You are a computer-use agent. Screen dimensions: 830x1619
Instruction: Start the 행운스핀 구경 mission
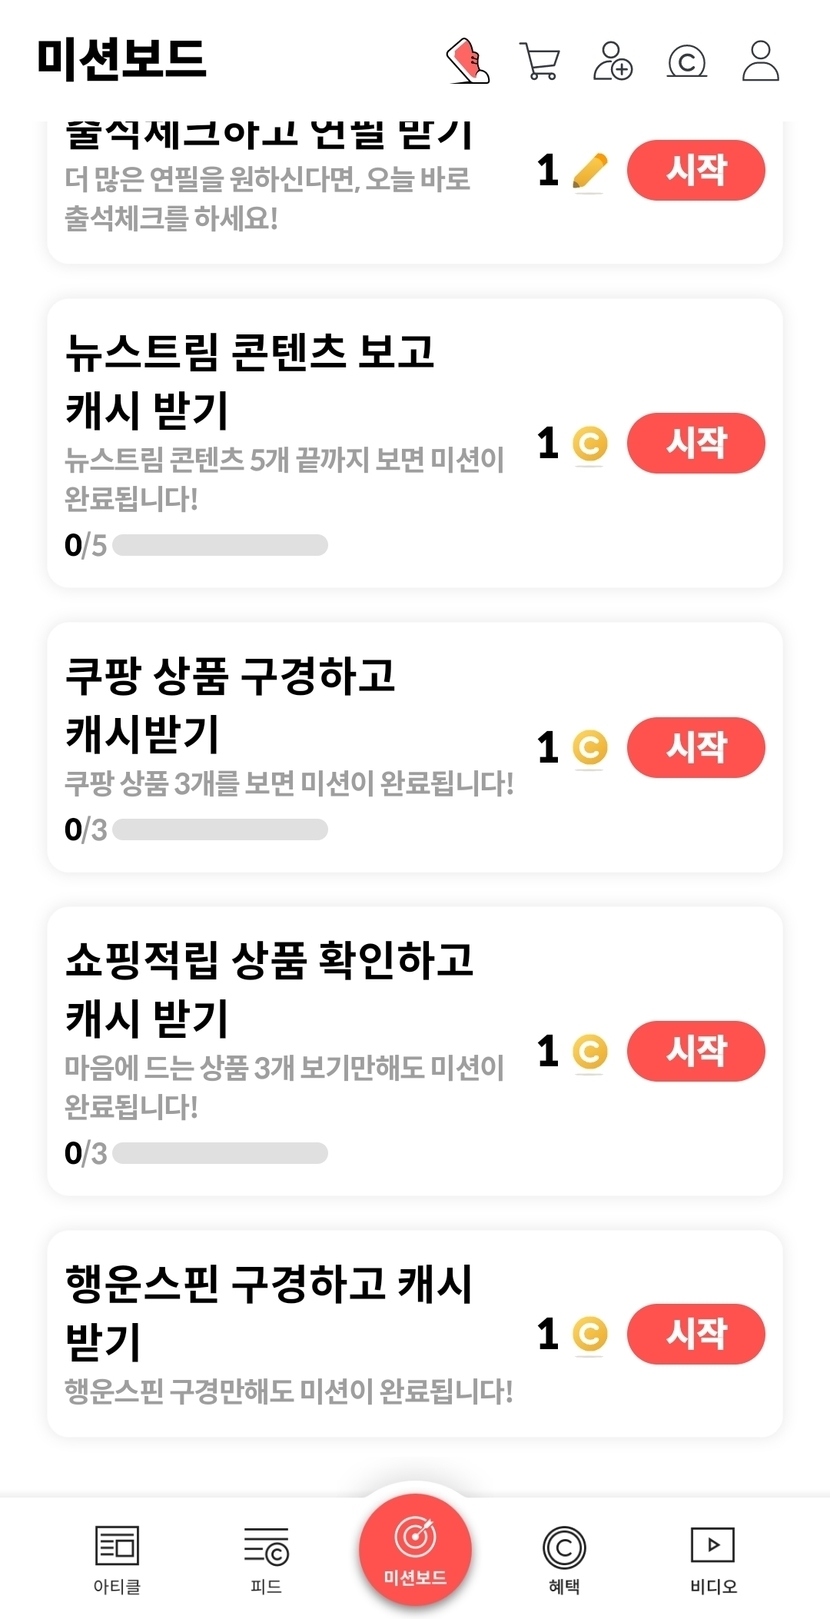[696, 1334]
